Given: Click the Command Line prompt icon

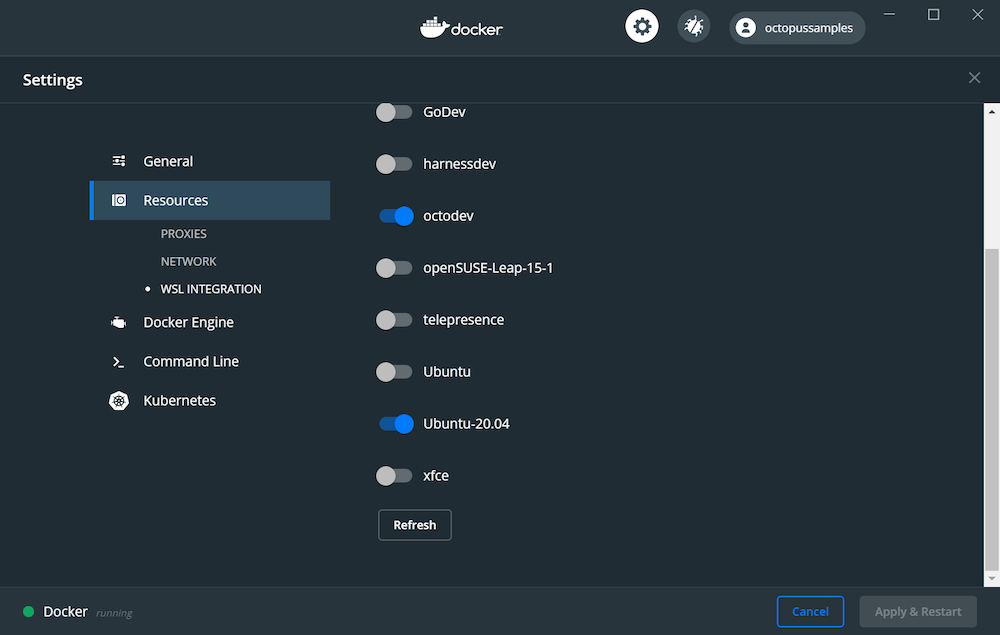Looking at the screenshot, I should coord(119,362).
